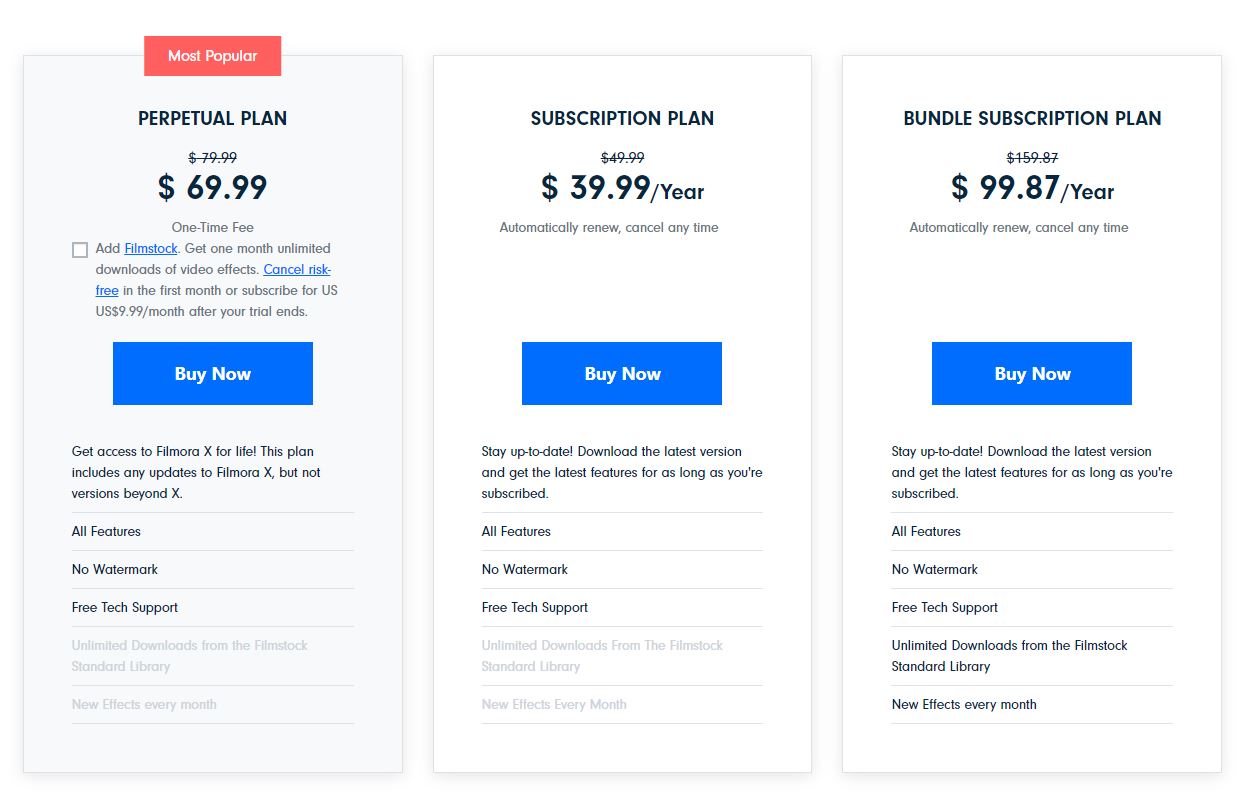Click the struck-through $159.87 price
Screen dimensions: 1246x792
tap(1032, 158)
